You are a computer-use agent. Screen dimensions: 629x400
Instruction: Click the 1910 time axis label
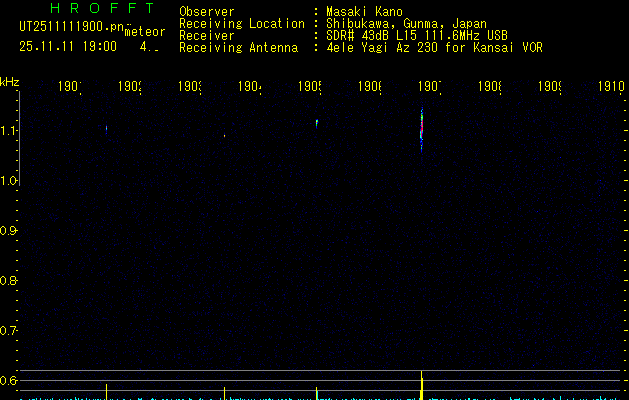point(610,87)
